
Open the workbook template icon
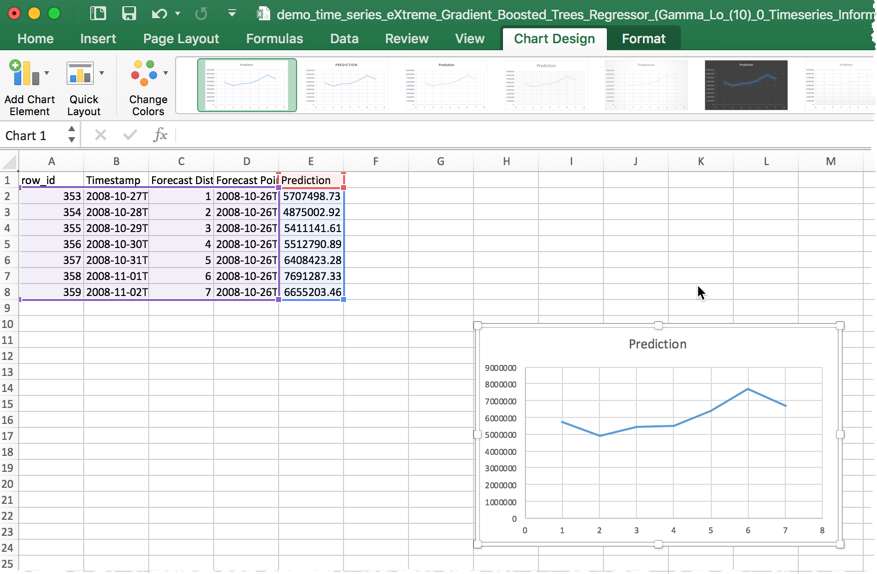click(97, 14)
